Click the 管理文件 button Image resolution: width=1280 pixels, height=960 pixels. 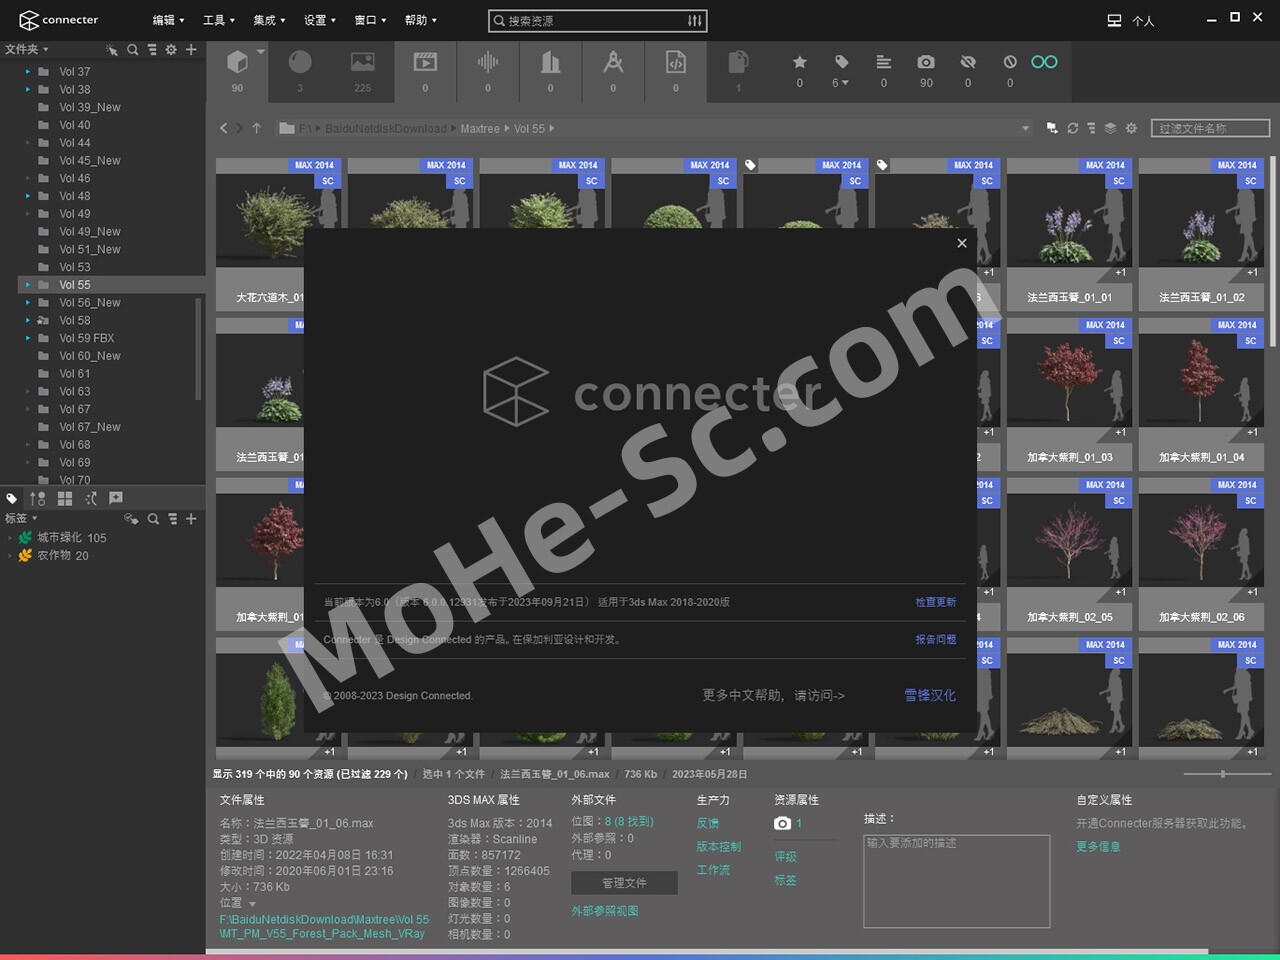click(624, 883)
